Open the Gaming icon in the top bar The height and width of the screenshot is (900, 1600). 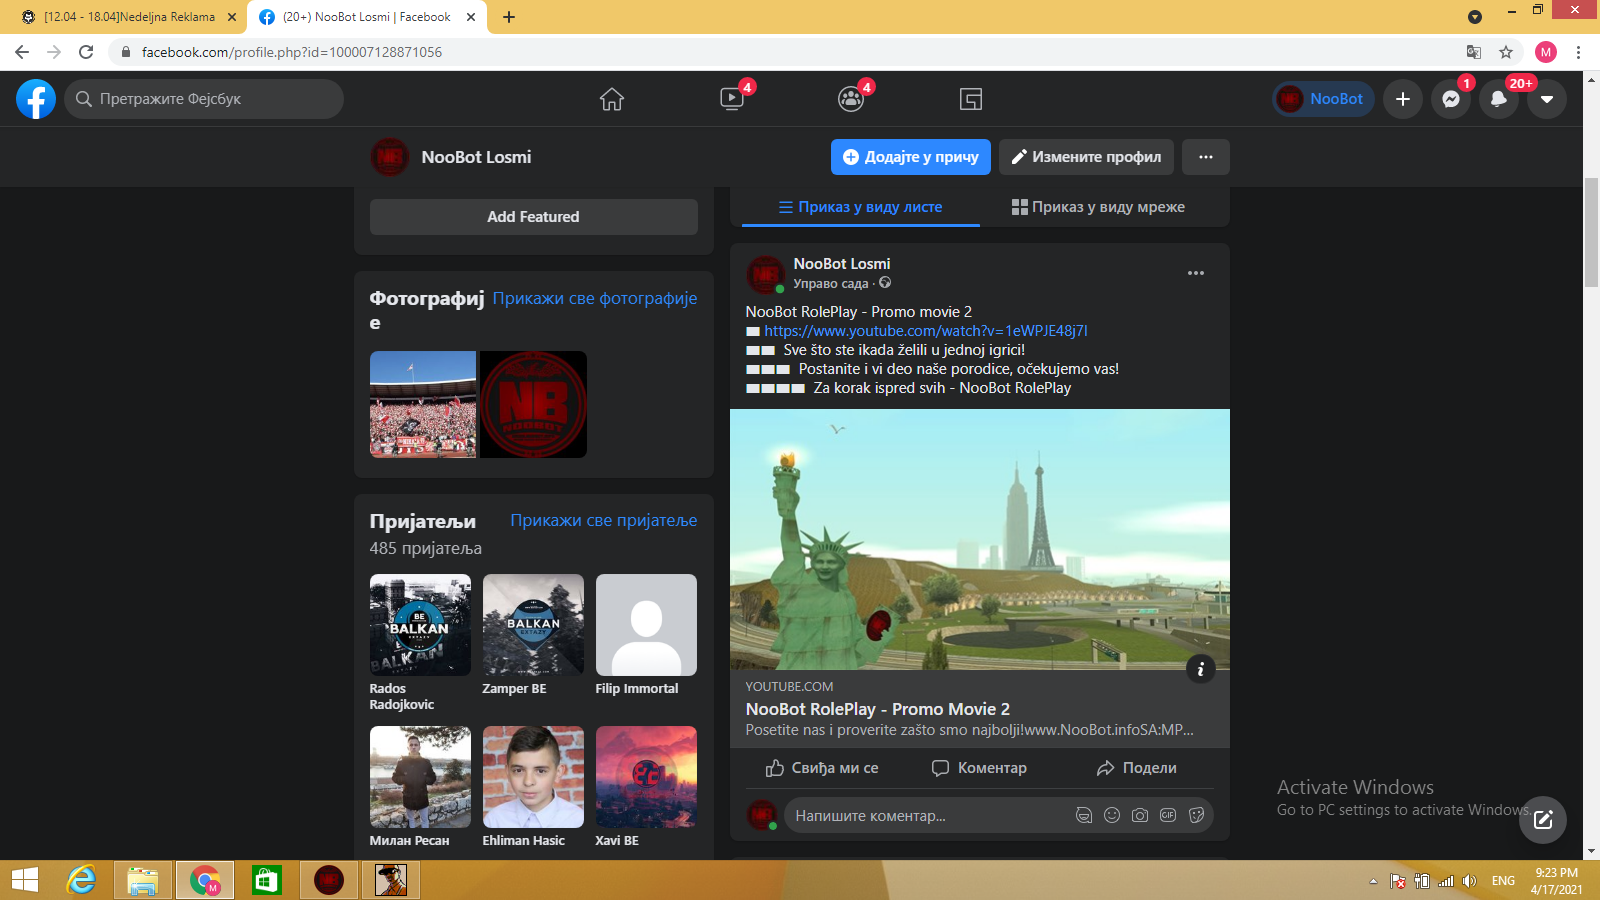(x=971, y=99)
